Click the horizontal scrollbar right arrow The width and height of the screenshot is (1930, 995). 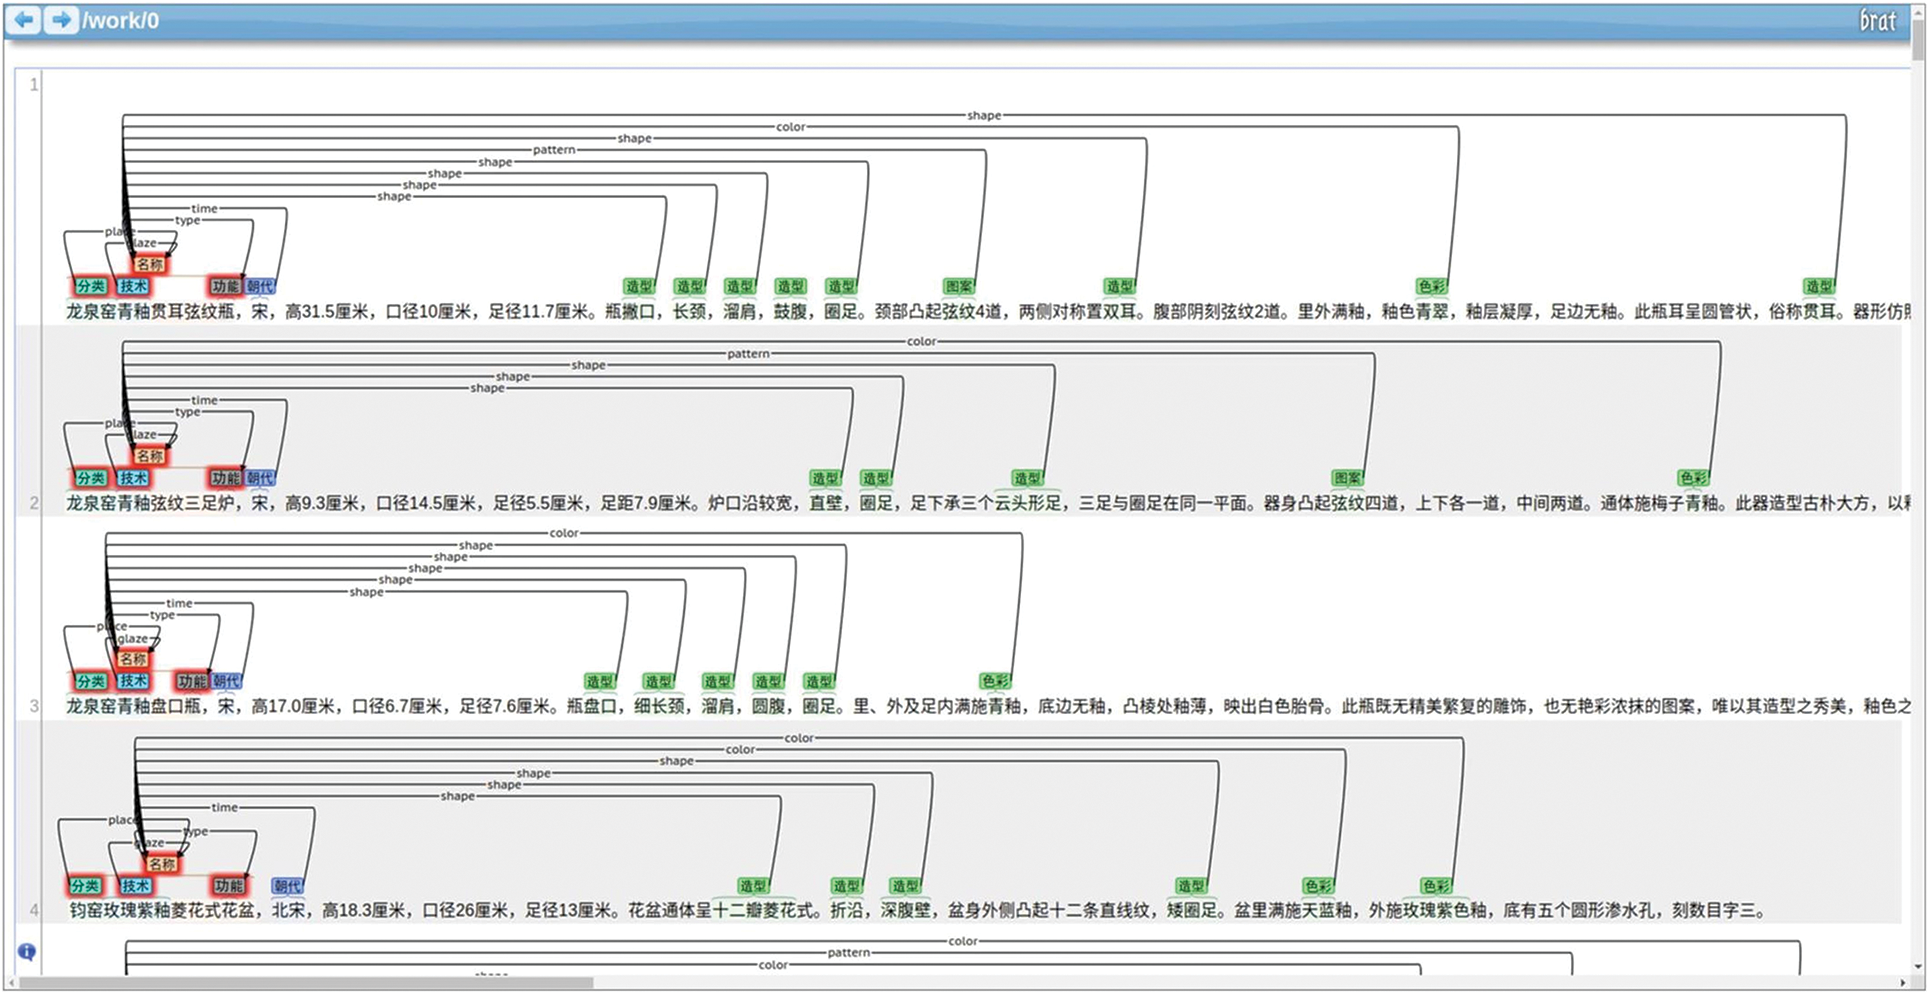(x=1902, y=983)
